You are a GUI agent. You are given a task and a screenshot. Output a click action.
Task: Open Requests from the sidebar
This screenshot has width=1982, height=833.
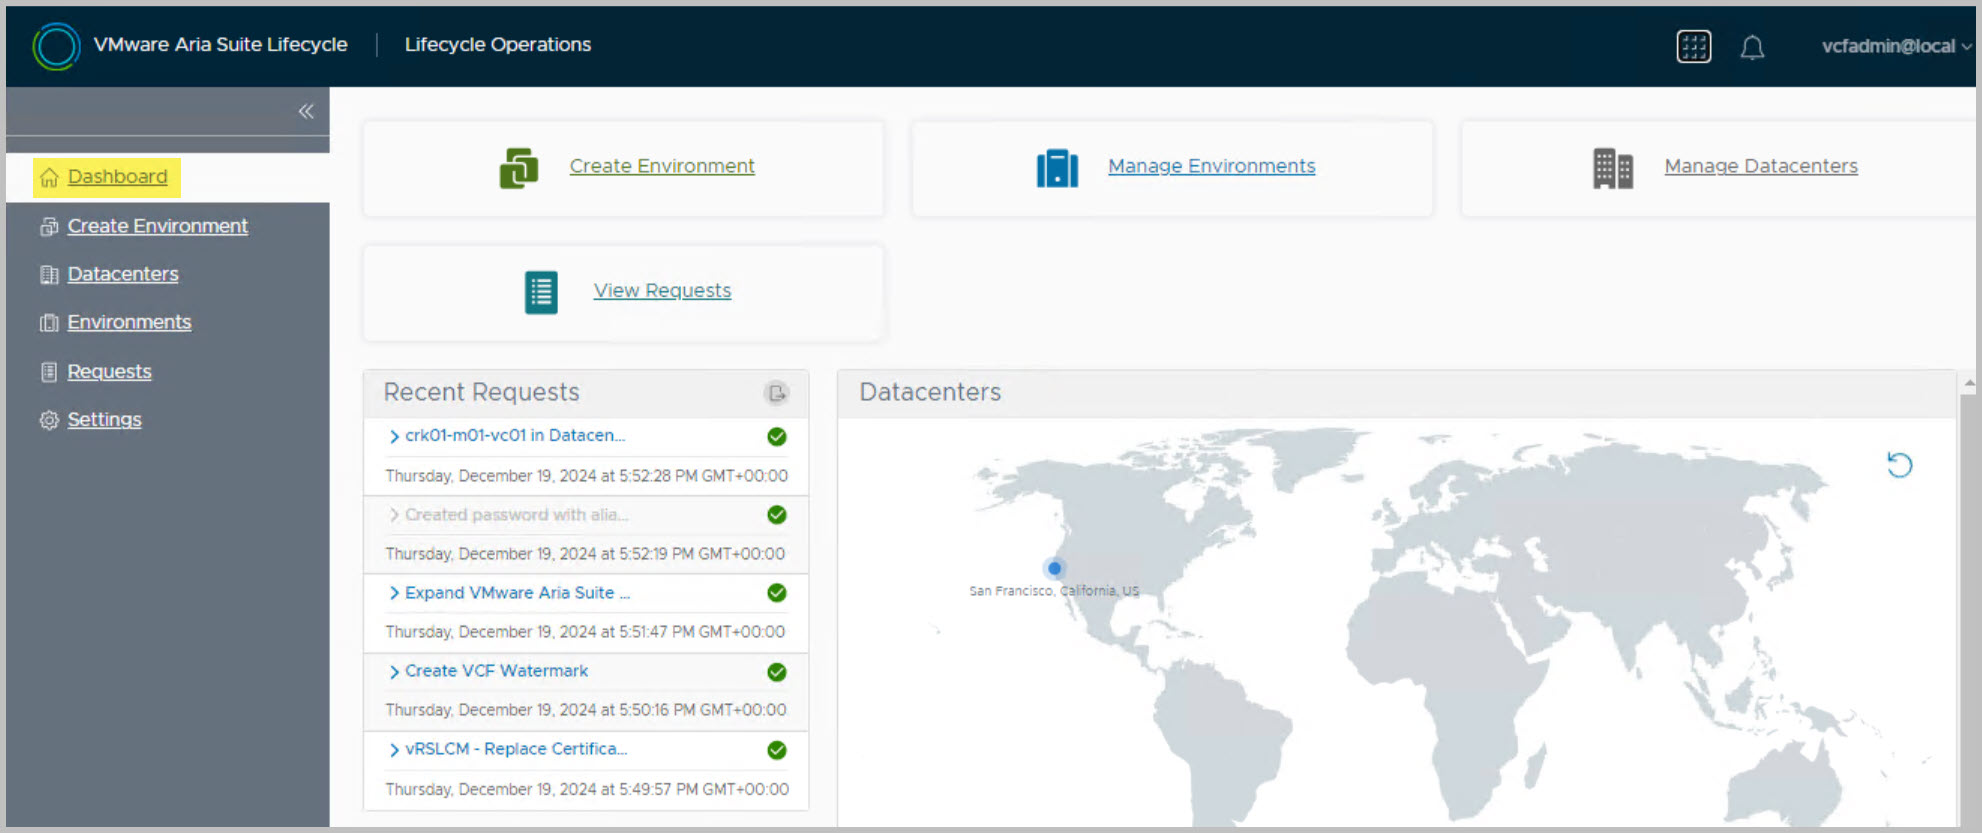tap(109, 372)
